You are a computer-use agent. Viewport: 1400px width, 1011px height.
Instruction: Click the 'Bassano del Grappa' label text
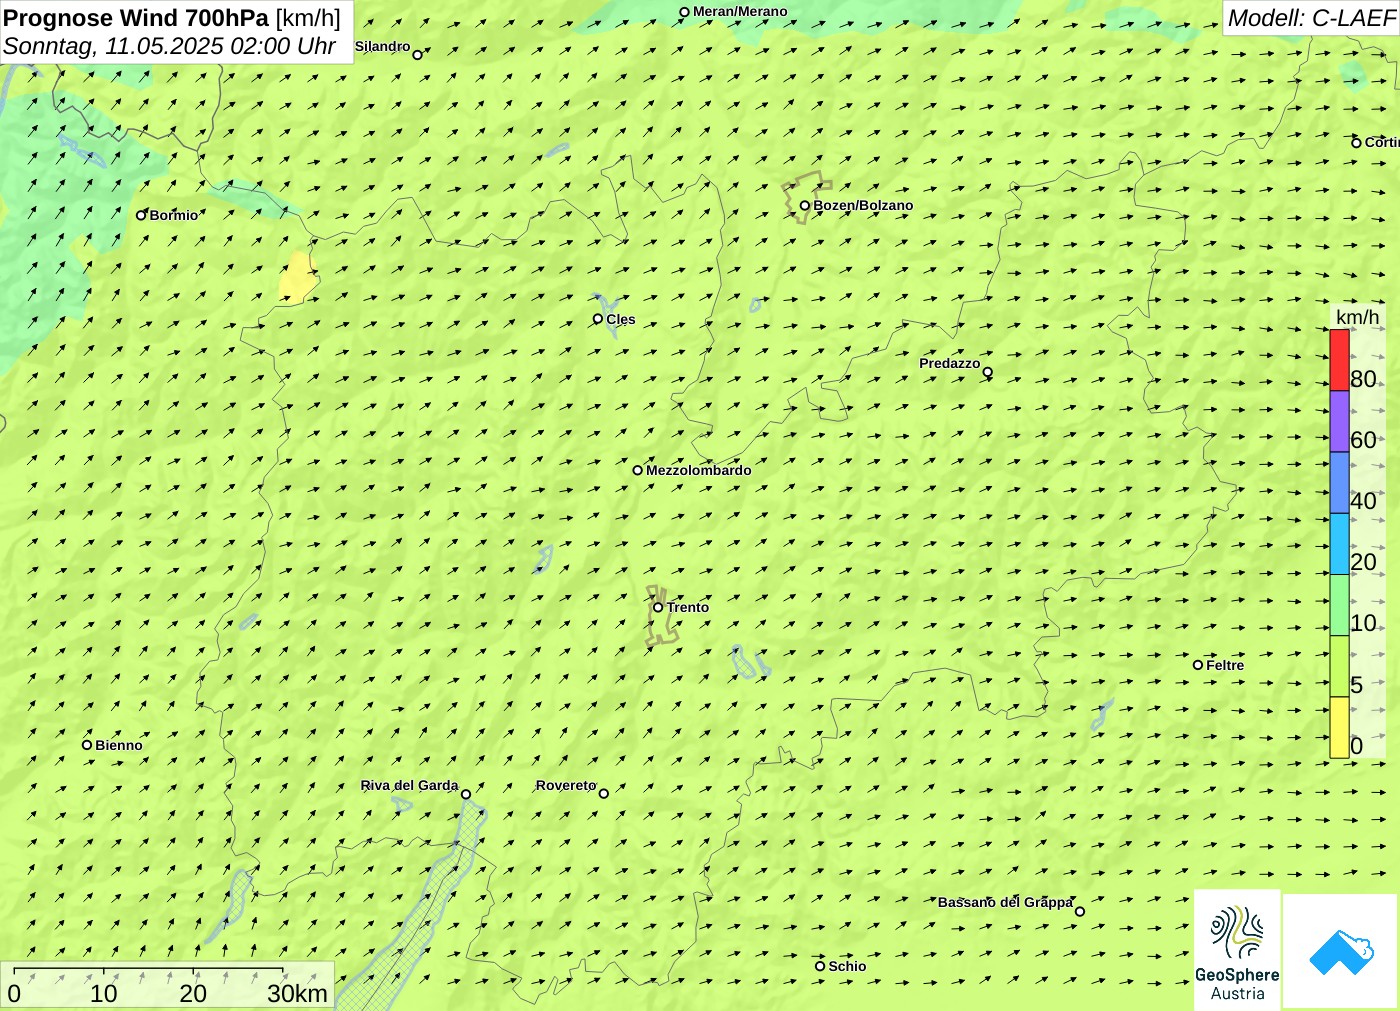pyautogui.click(x=1005, y=902)
